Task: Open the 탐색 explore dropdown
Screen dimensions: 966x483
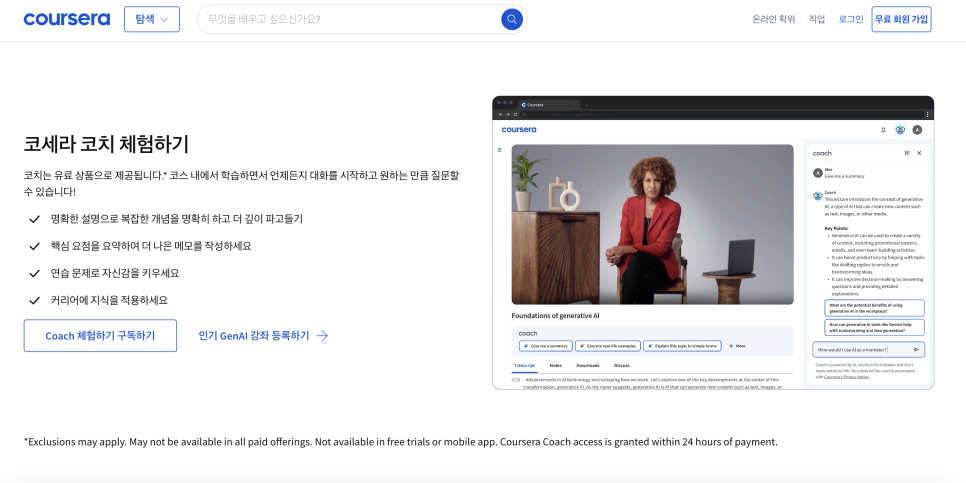Action: [x=152, y=19]
